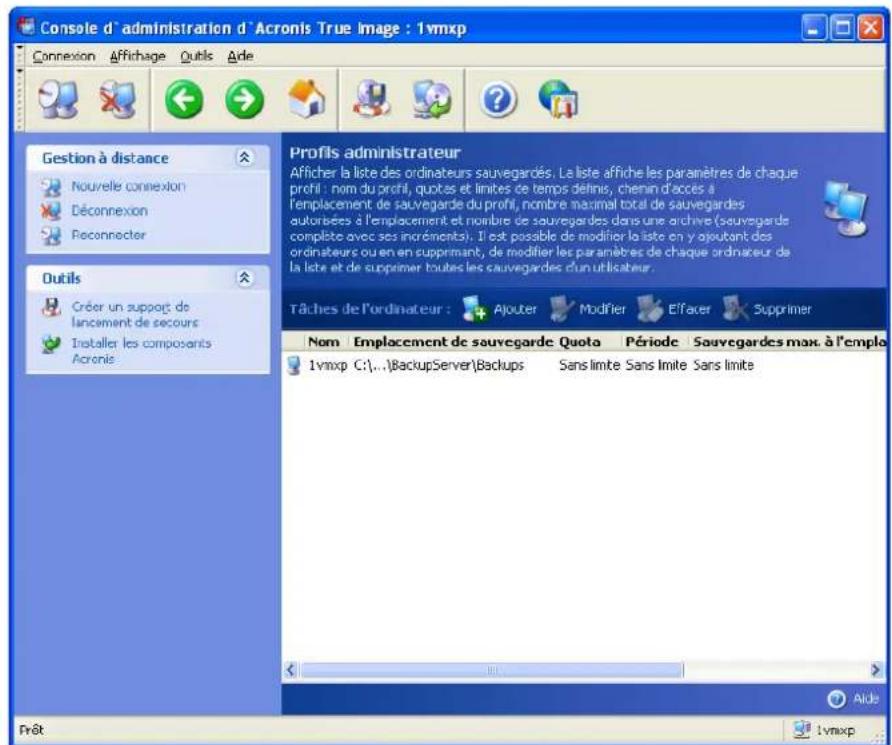
Task: Click the computer icon in the 1vmxp row
Action: click(x=294, y=365)
